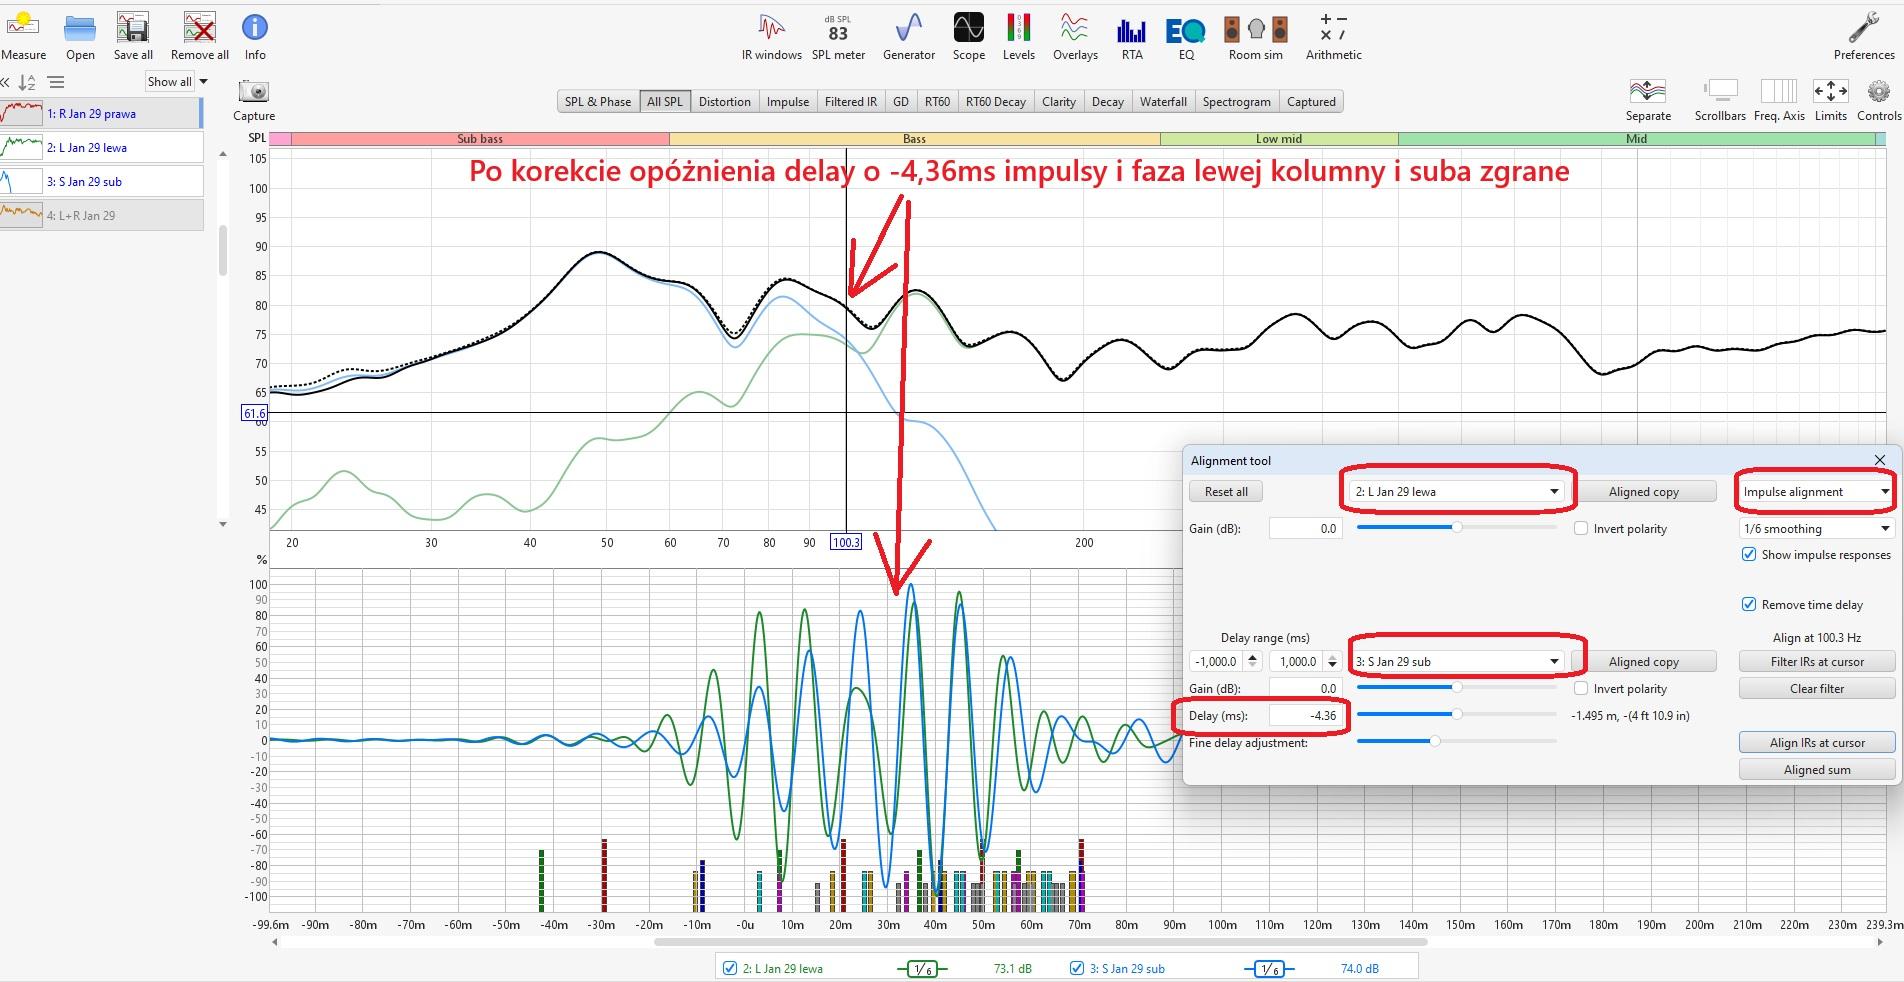
Task: Launch the signal Generator
Action: 908,36
